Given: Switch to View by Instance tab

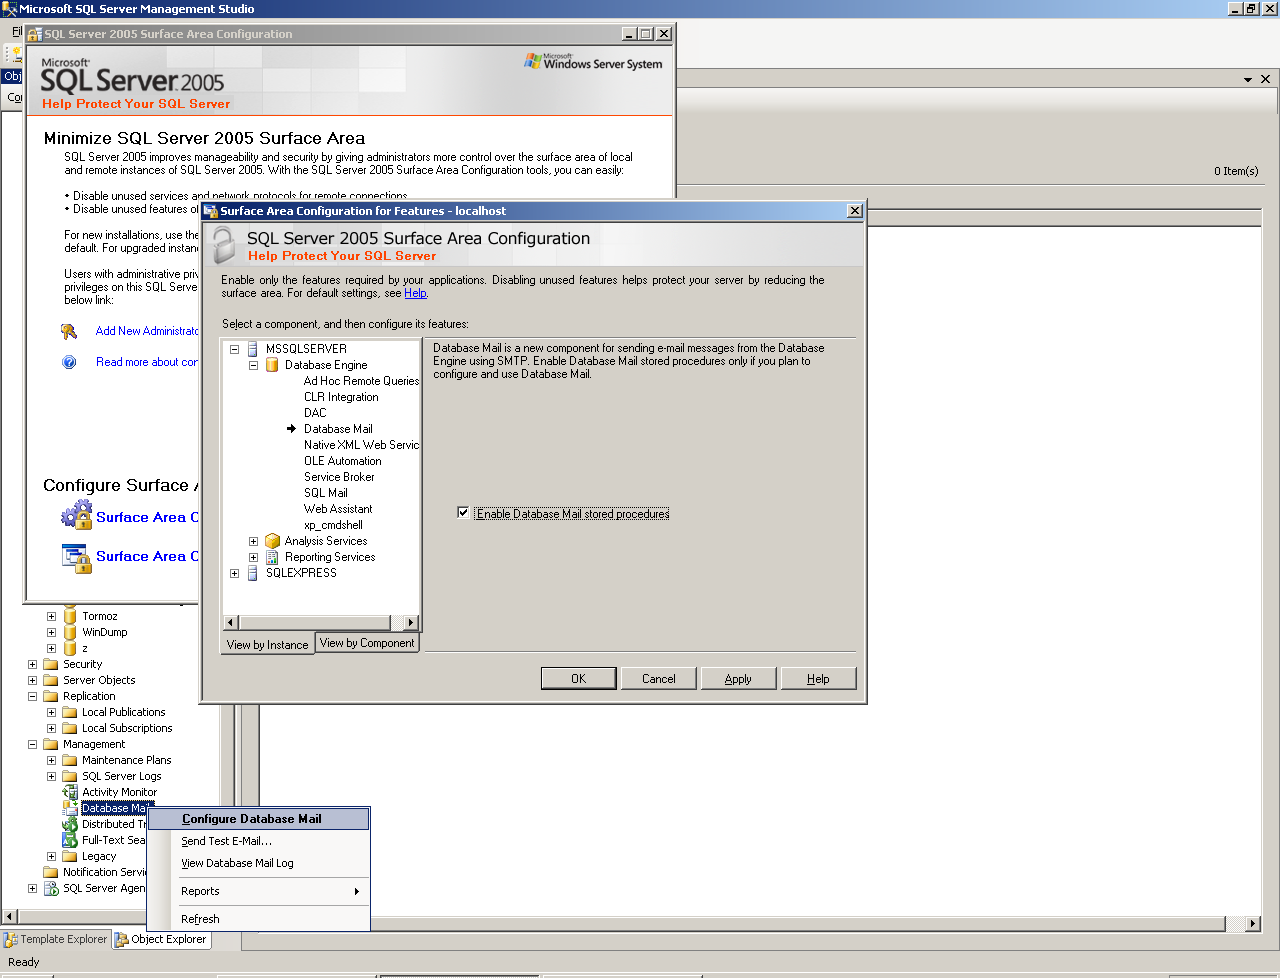Looking at the screenshot, I should pos(267,645).
